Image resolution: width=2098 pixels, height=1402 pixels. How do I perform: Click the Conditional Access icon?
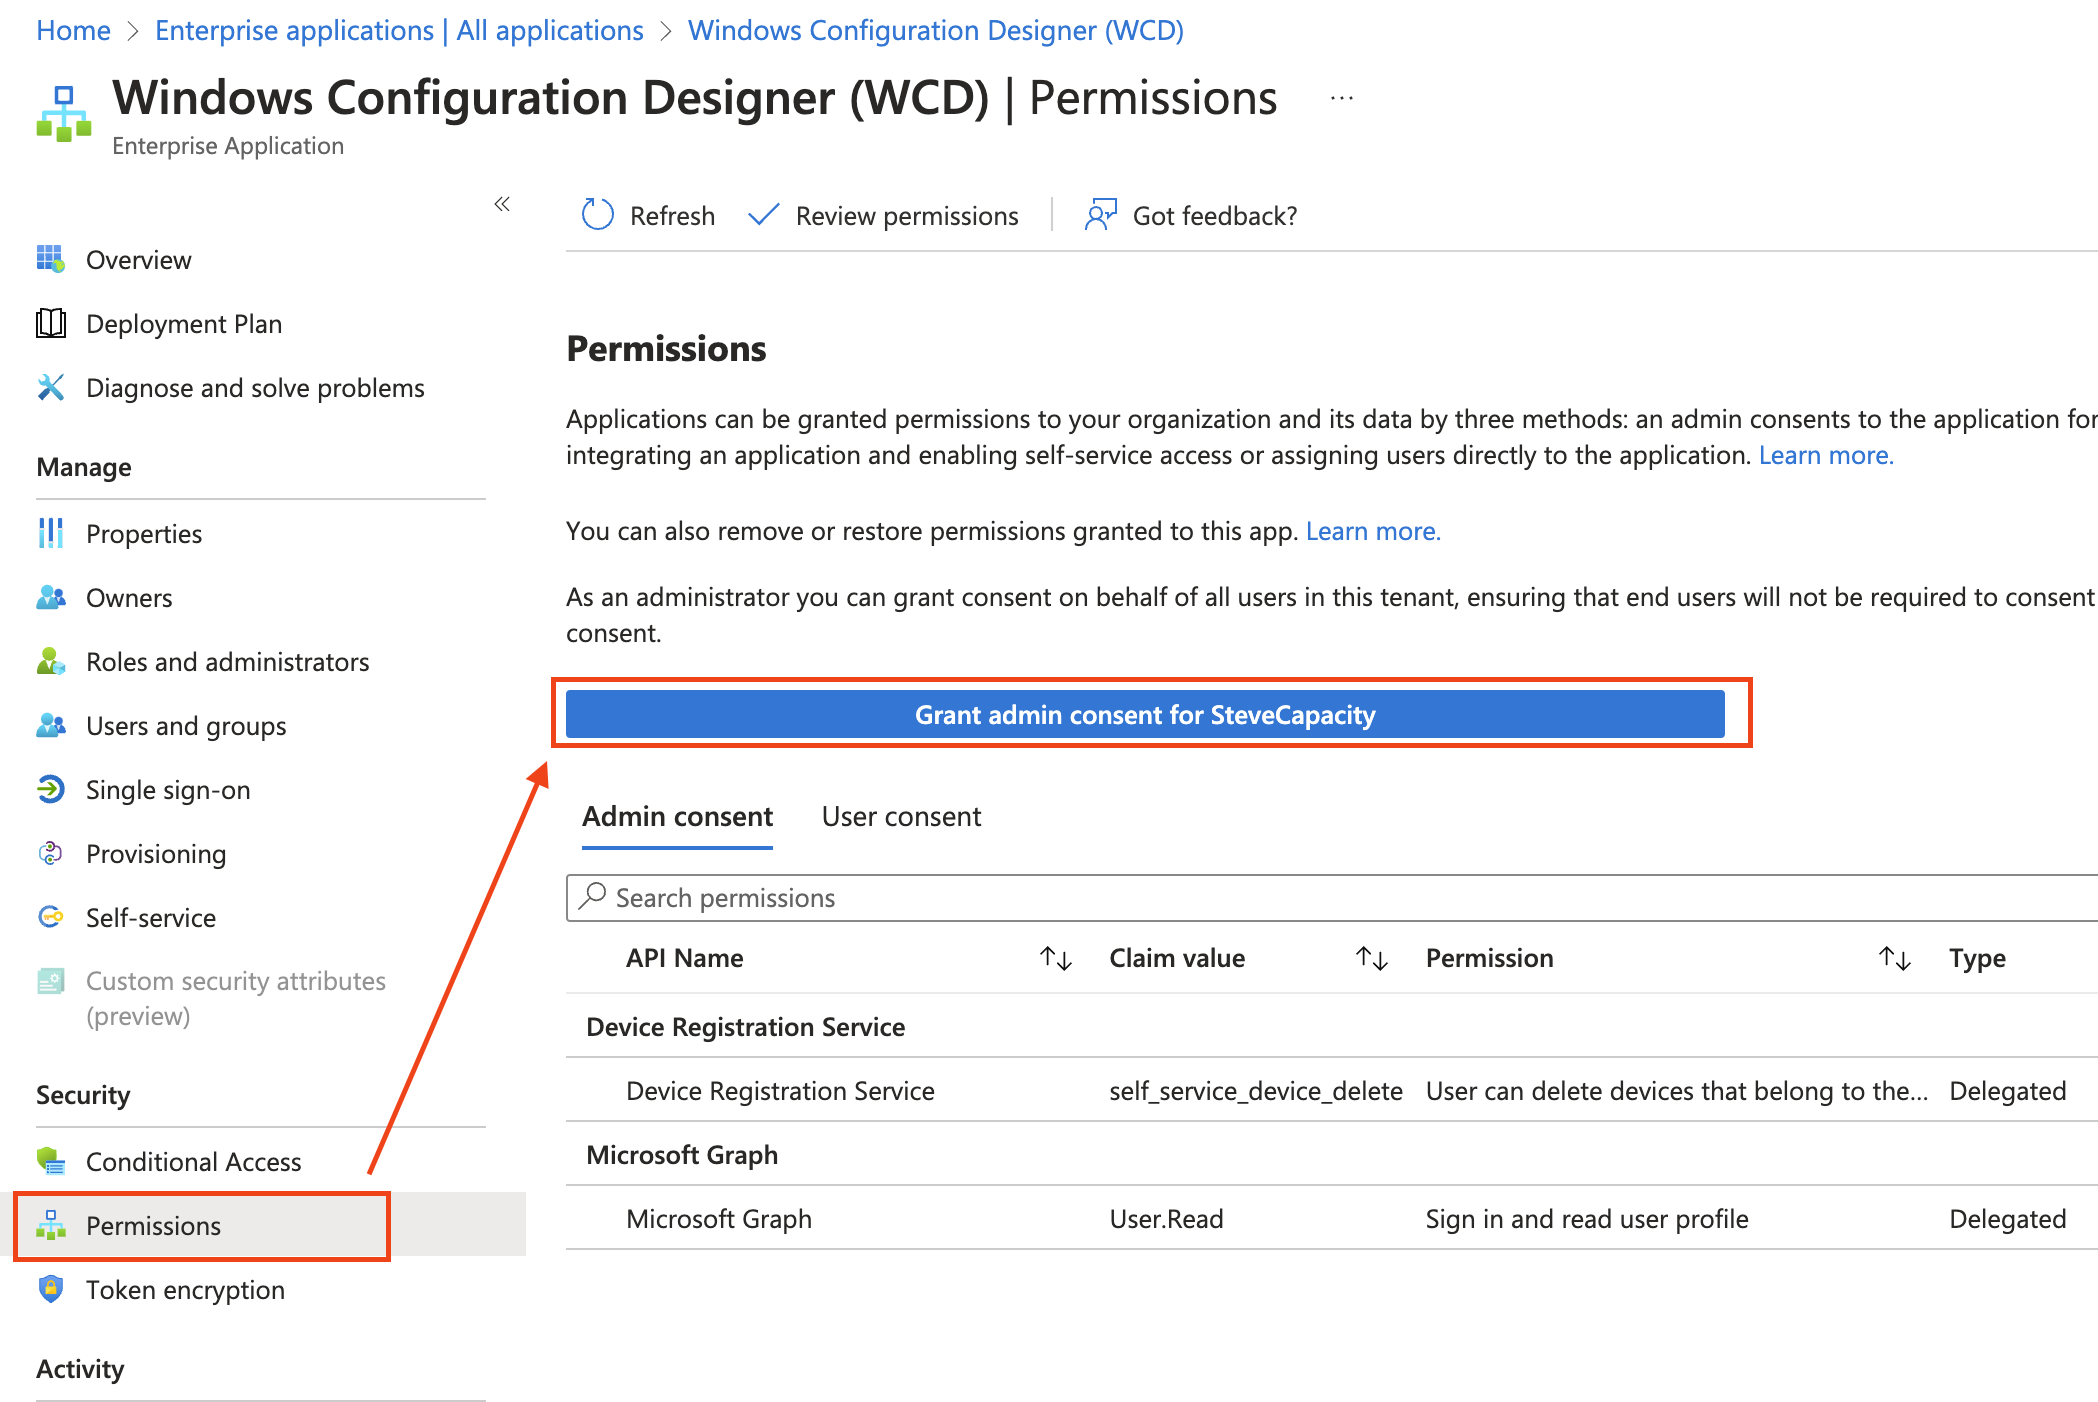click(51, 1161)
